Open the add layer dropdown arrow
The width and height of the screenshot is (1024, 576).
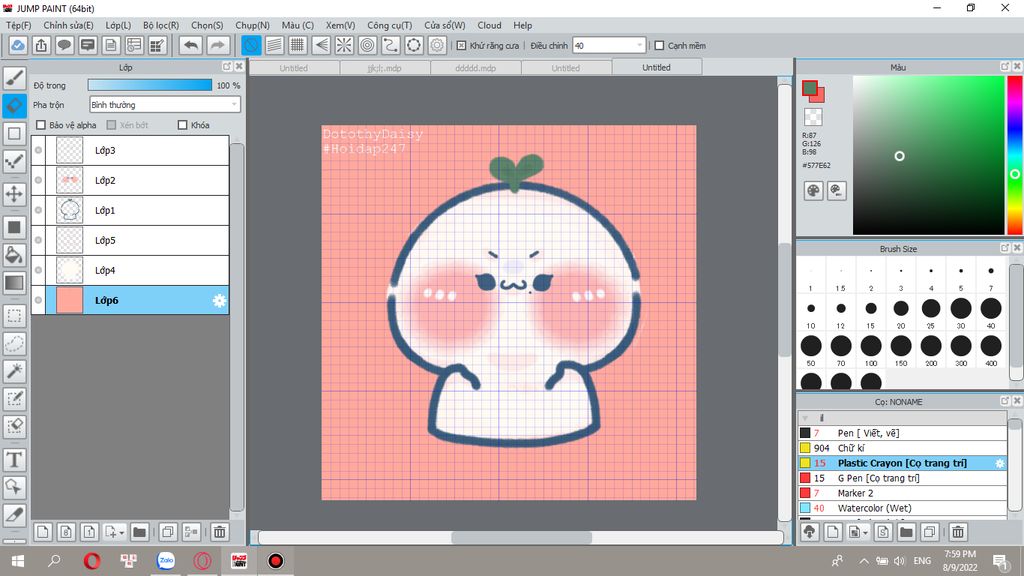tap(122, 533)
